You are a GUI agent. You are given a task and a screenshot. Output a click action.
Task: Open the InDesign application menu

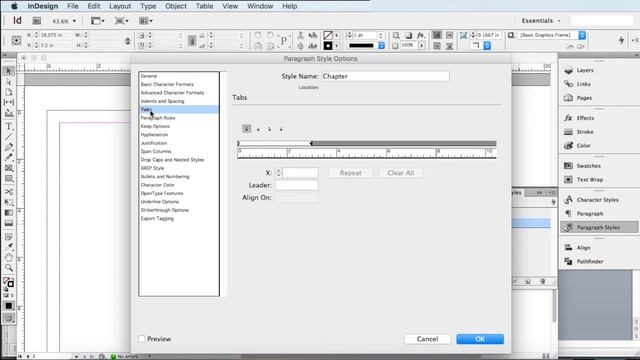(x=43, y=6)
